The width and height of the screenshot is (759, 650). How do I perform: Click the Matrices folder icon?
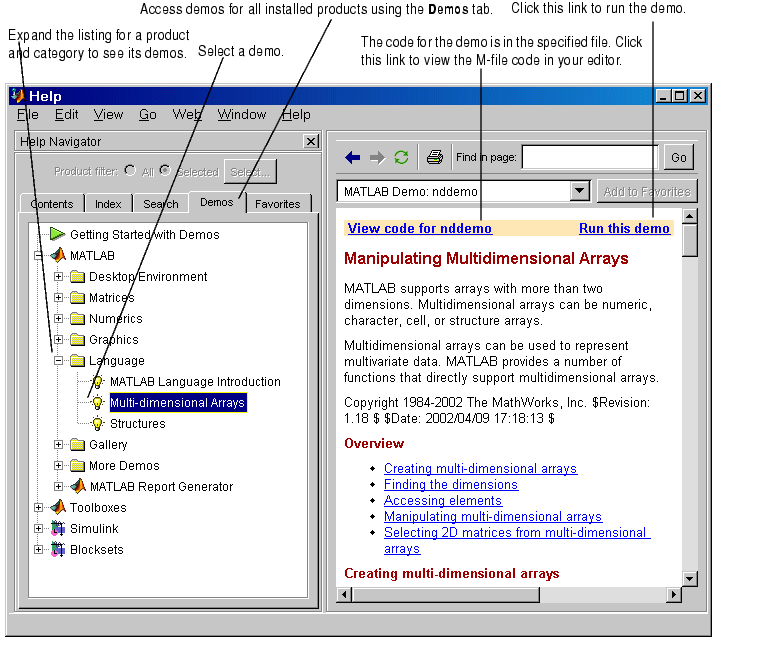pyautogui.click(x=77, y=297)
